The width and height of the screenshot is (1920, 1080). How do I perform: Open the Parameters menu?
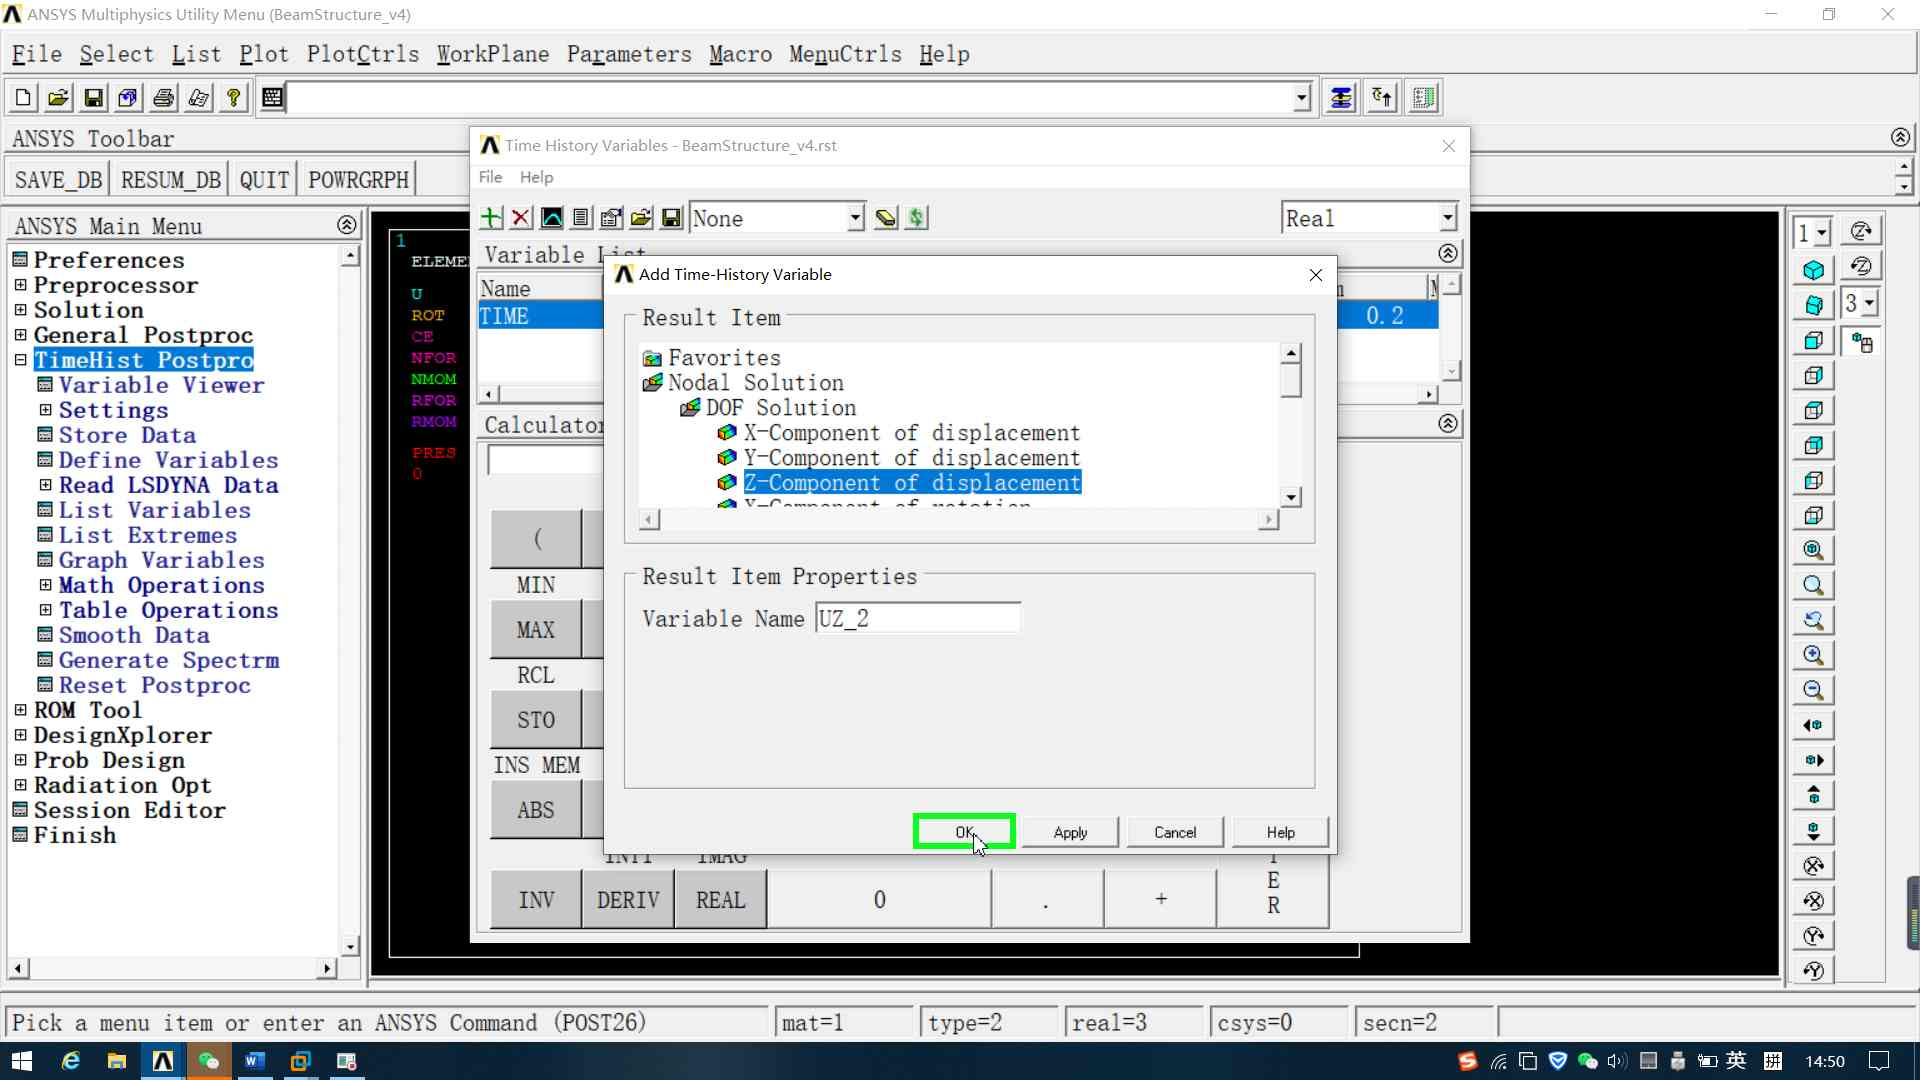[628, 54]
